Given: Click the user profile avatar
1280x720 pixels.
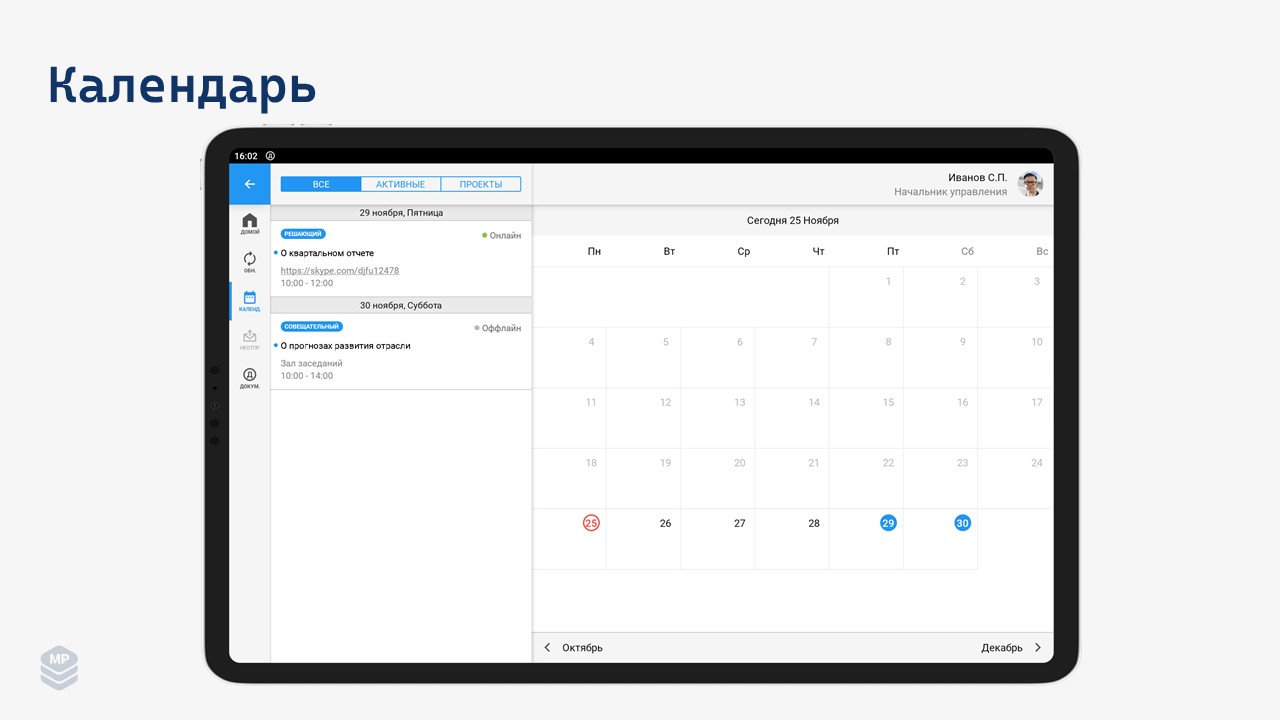Looking at the screenshot, I should (1030, 184).
